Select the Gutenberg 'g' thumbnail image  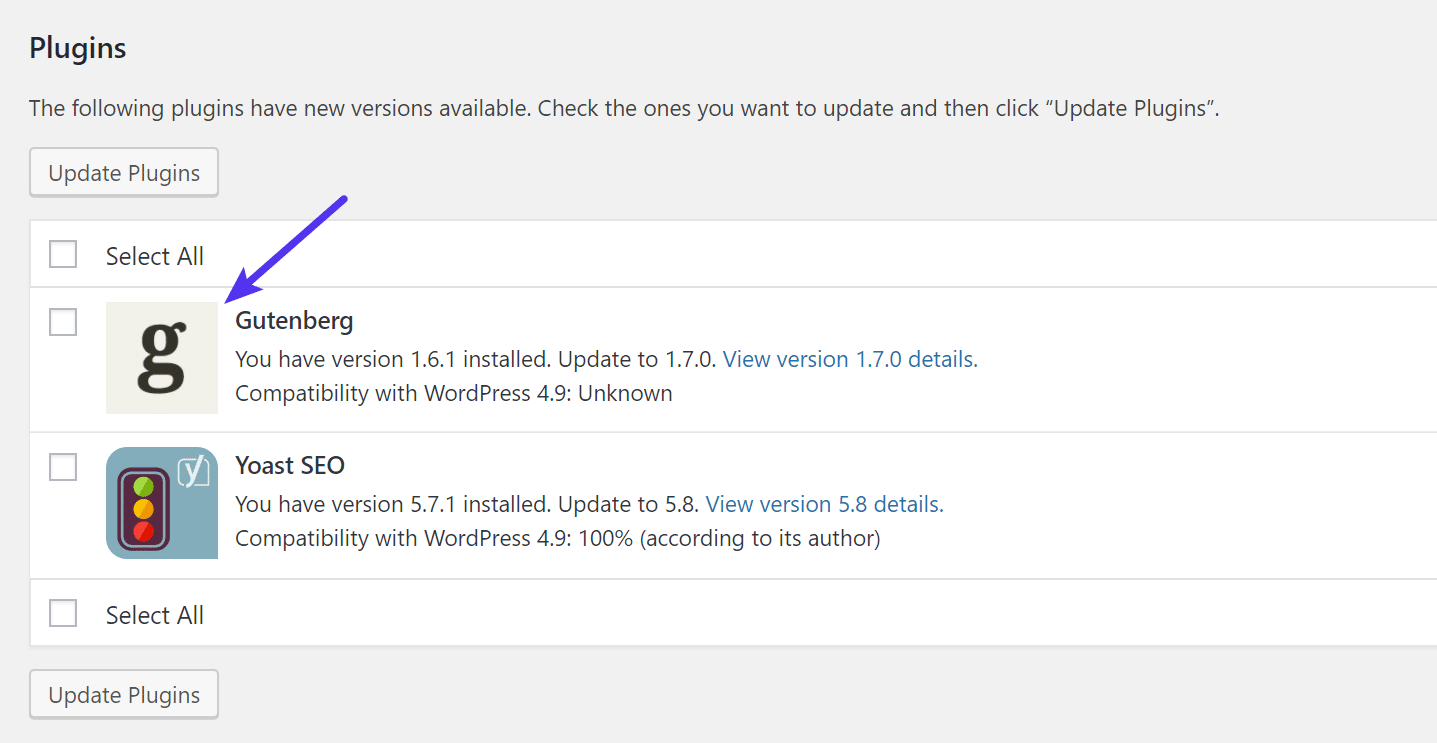(161, 358)
